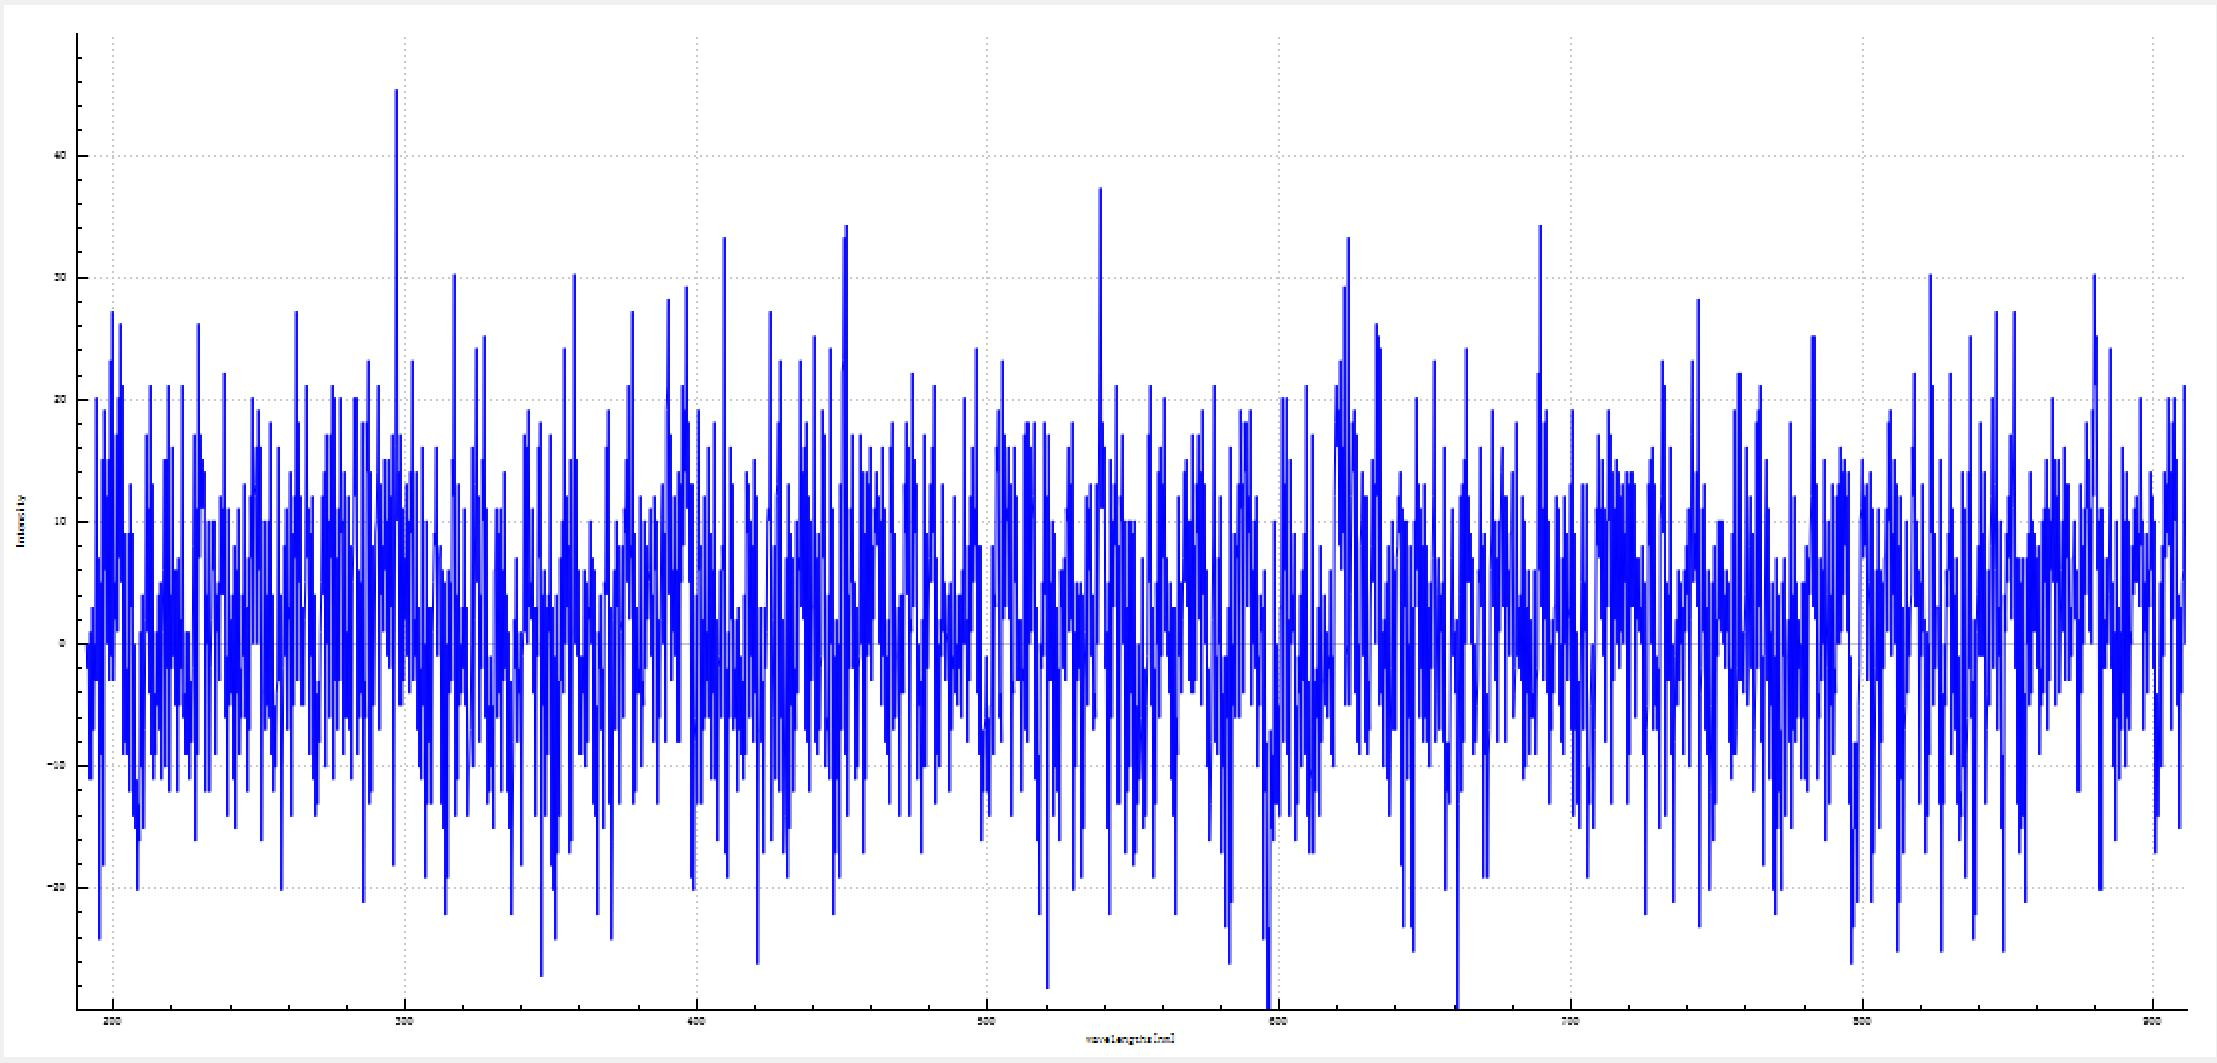Click the spike peak reaching 37 near 540 nm

coord(1100,189)
